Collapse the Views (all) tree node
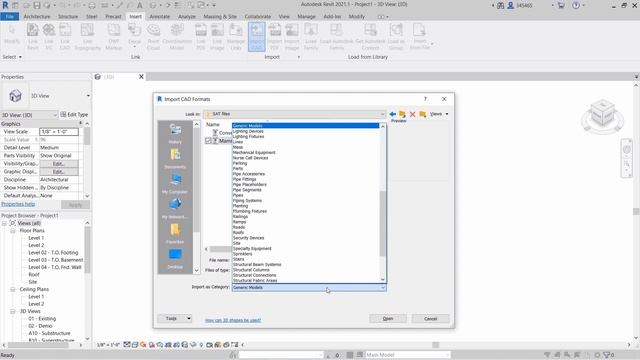This screenshot has width=640, height=360. (x=4, y=223)
